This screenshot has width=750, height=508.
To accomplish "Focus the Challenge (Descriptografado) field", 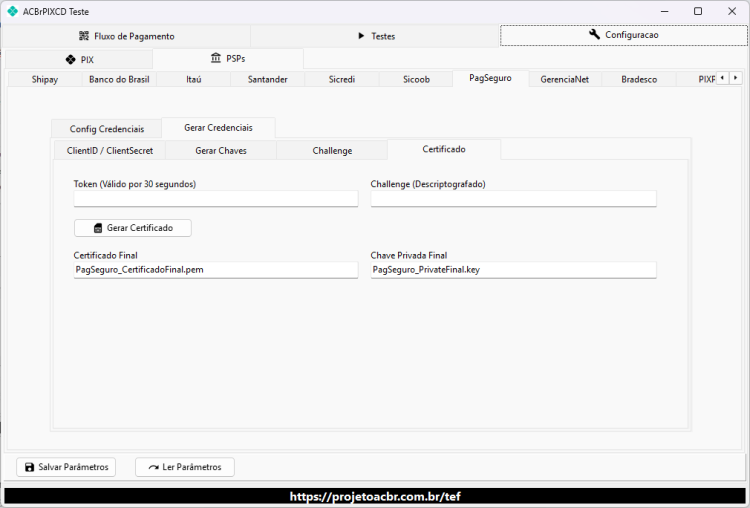I will click(513, 199).
